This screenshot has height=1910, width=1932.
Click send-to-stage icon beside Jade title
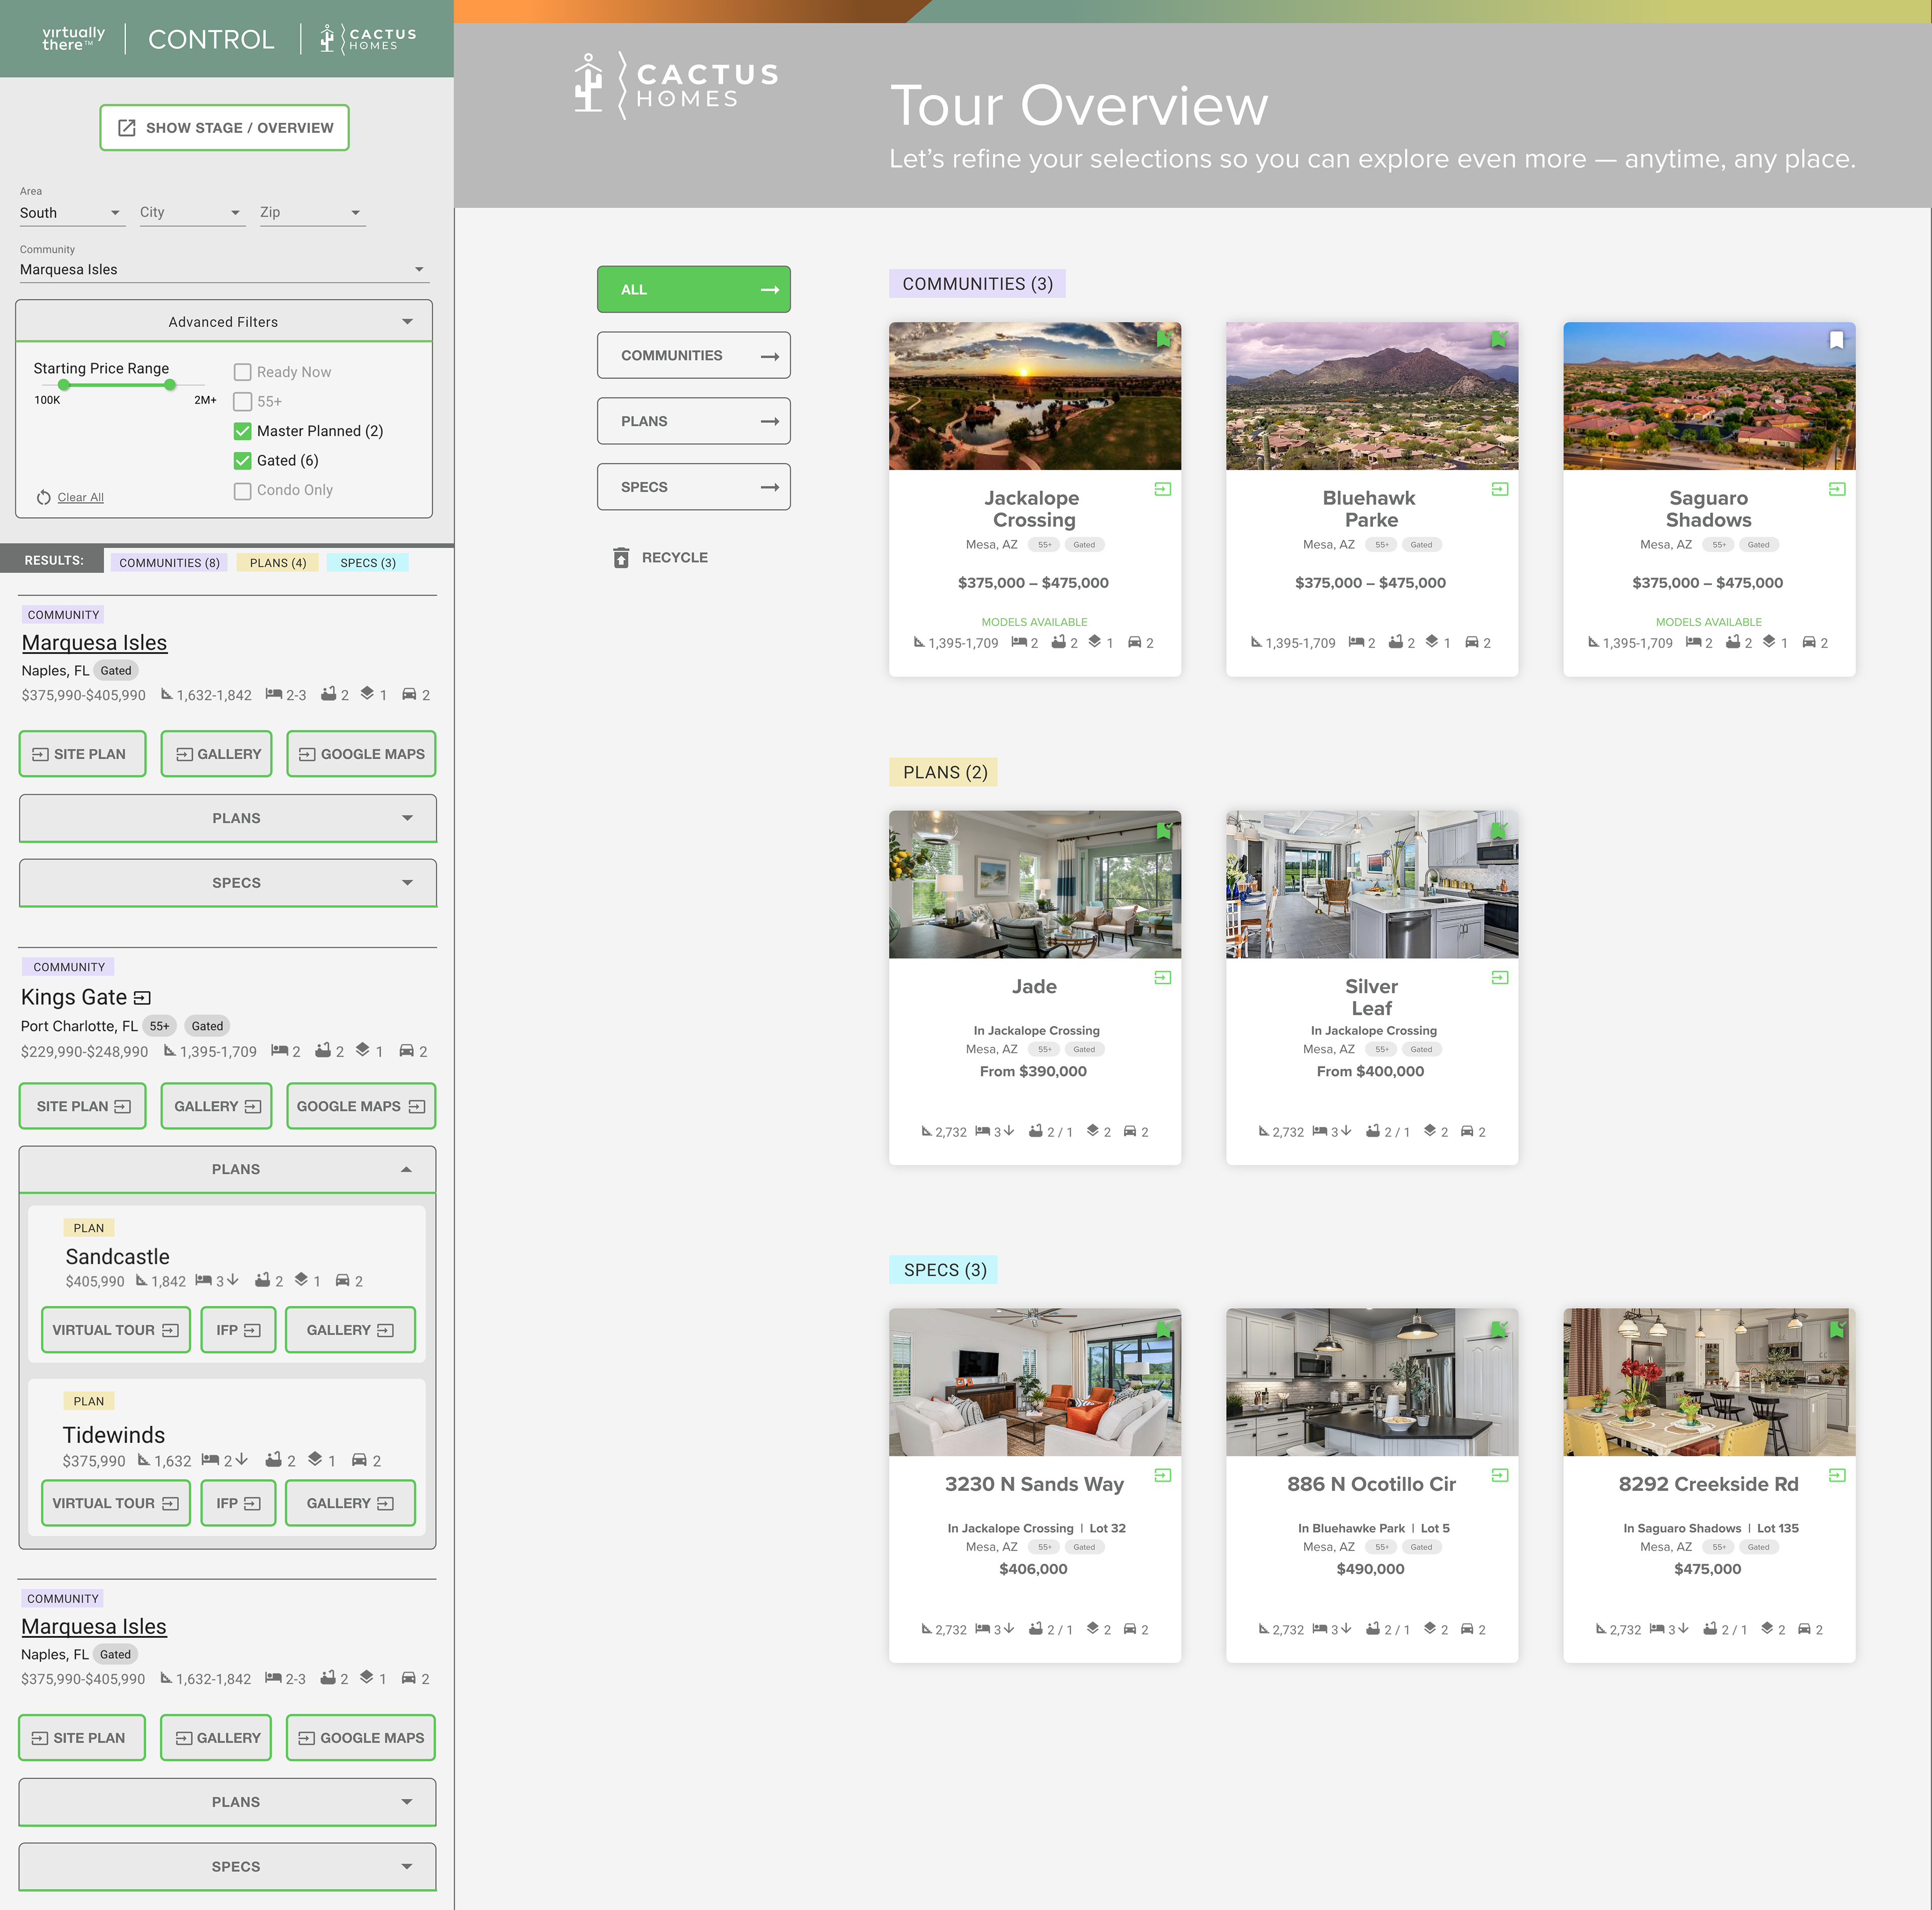point(1163,978)
